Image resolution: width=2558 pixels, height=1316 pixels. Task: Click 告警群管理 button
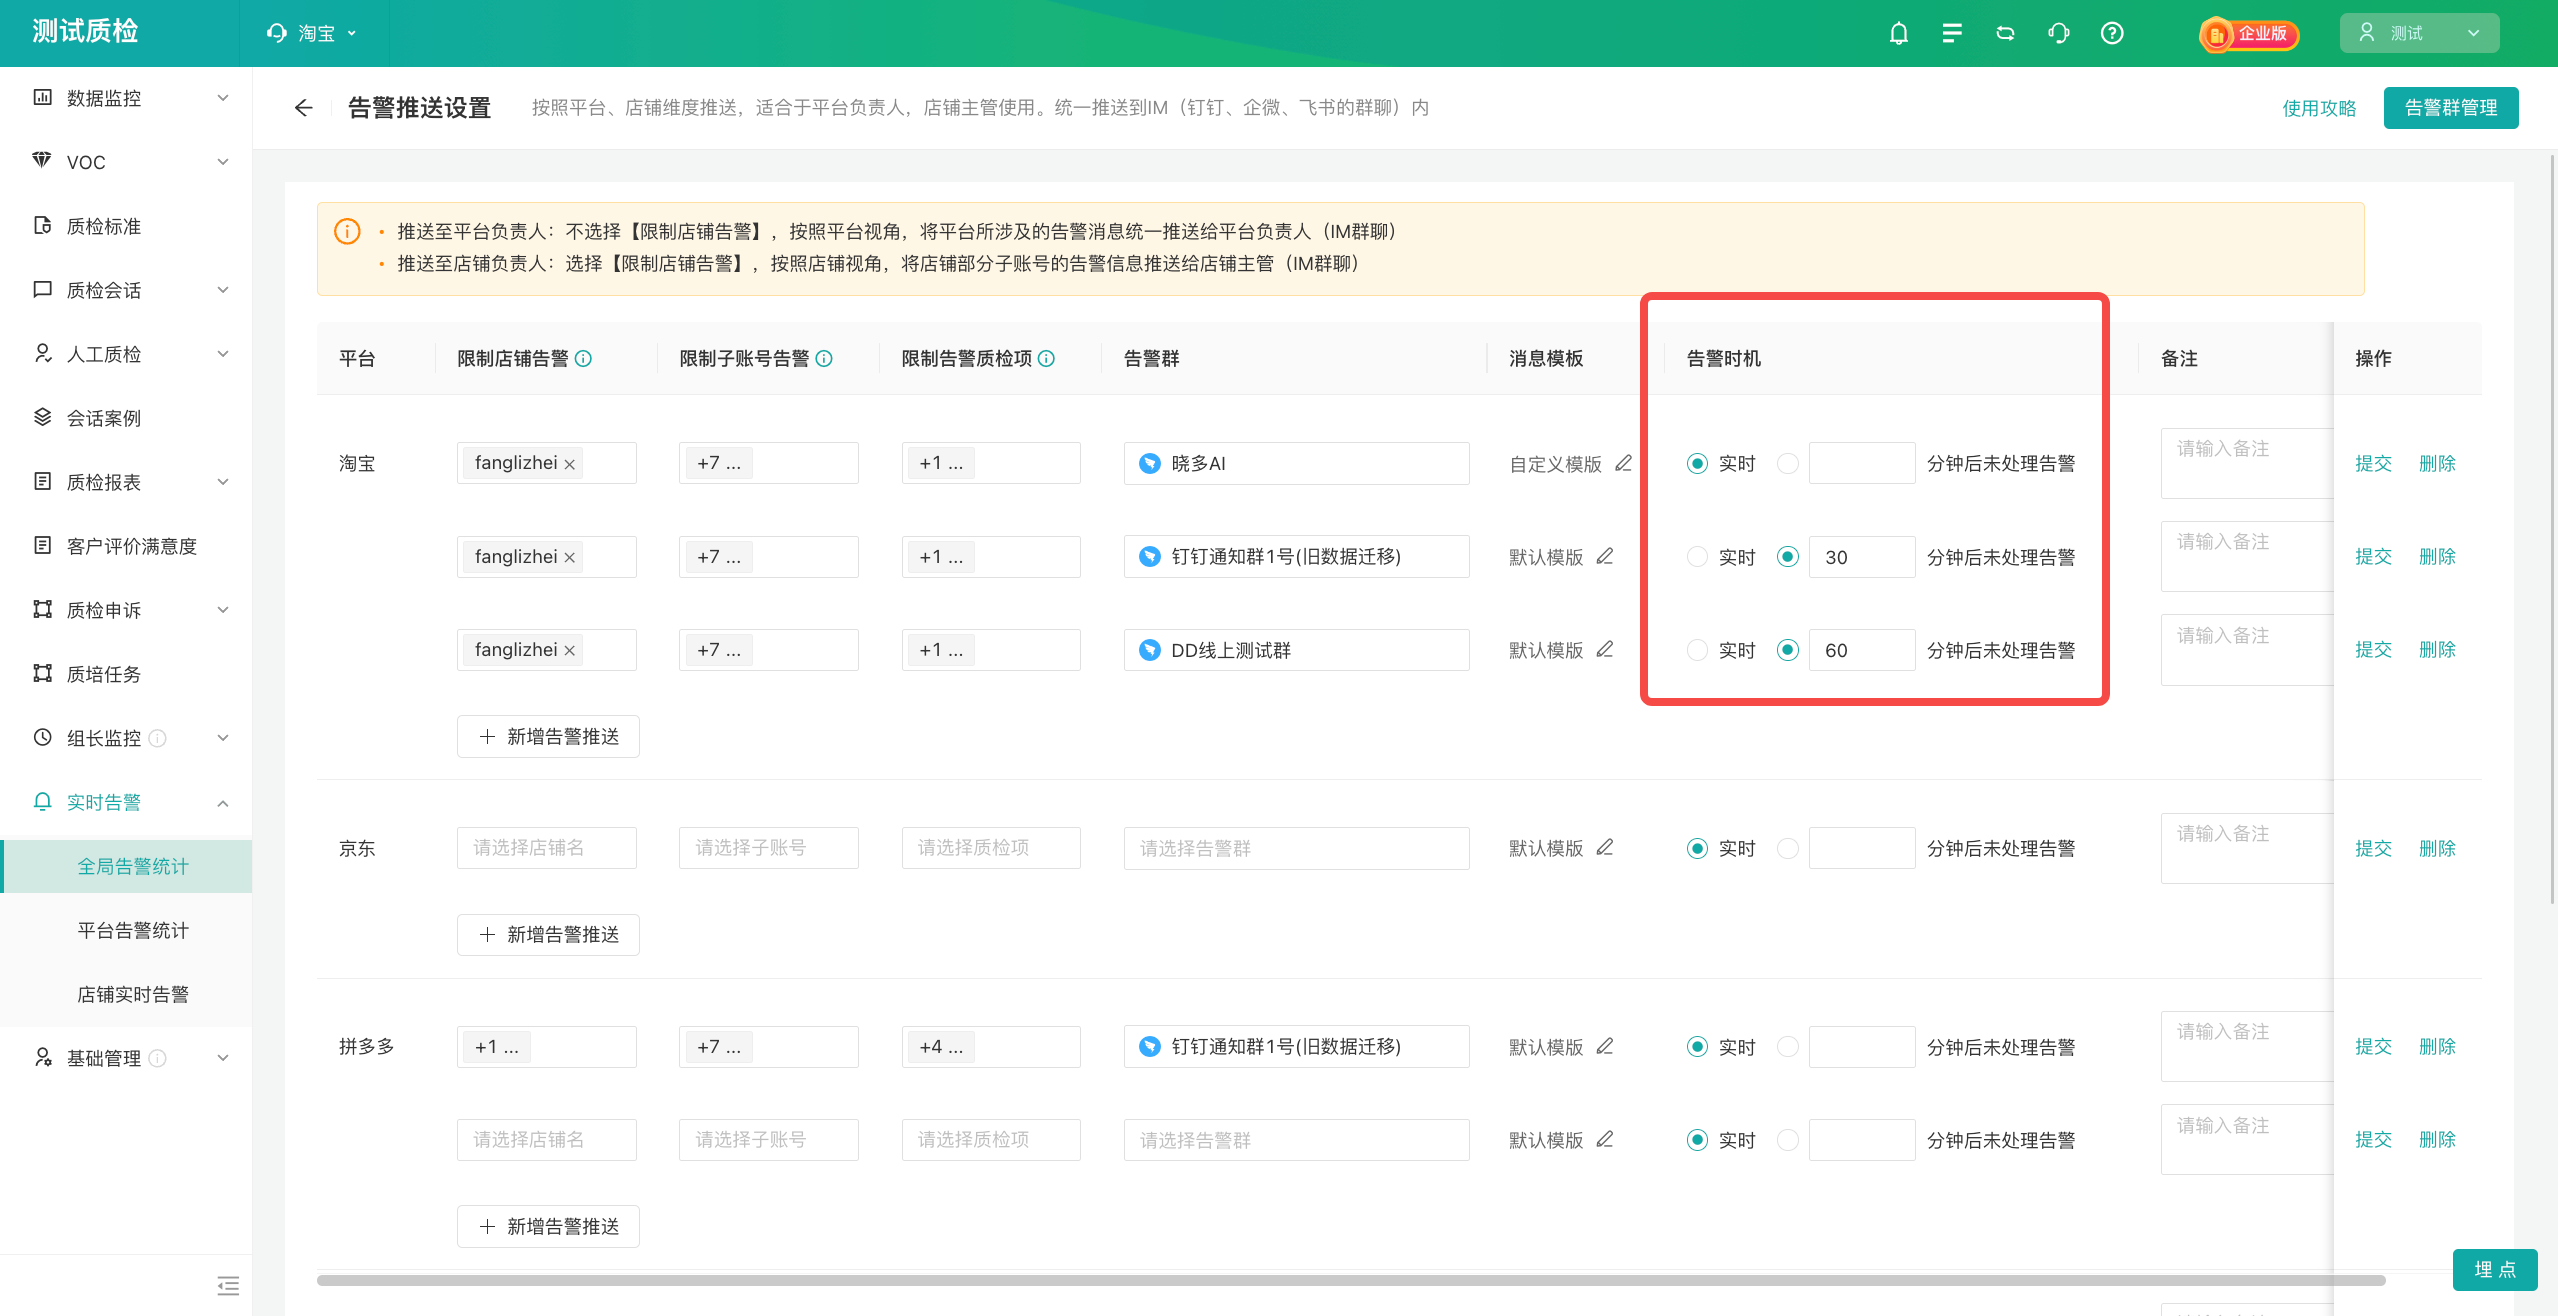[2451, 108]
